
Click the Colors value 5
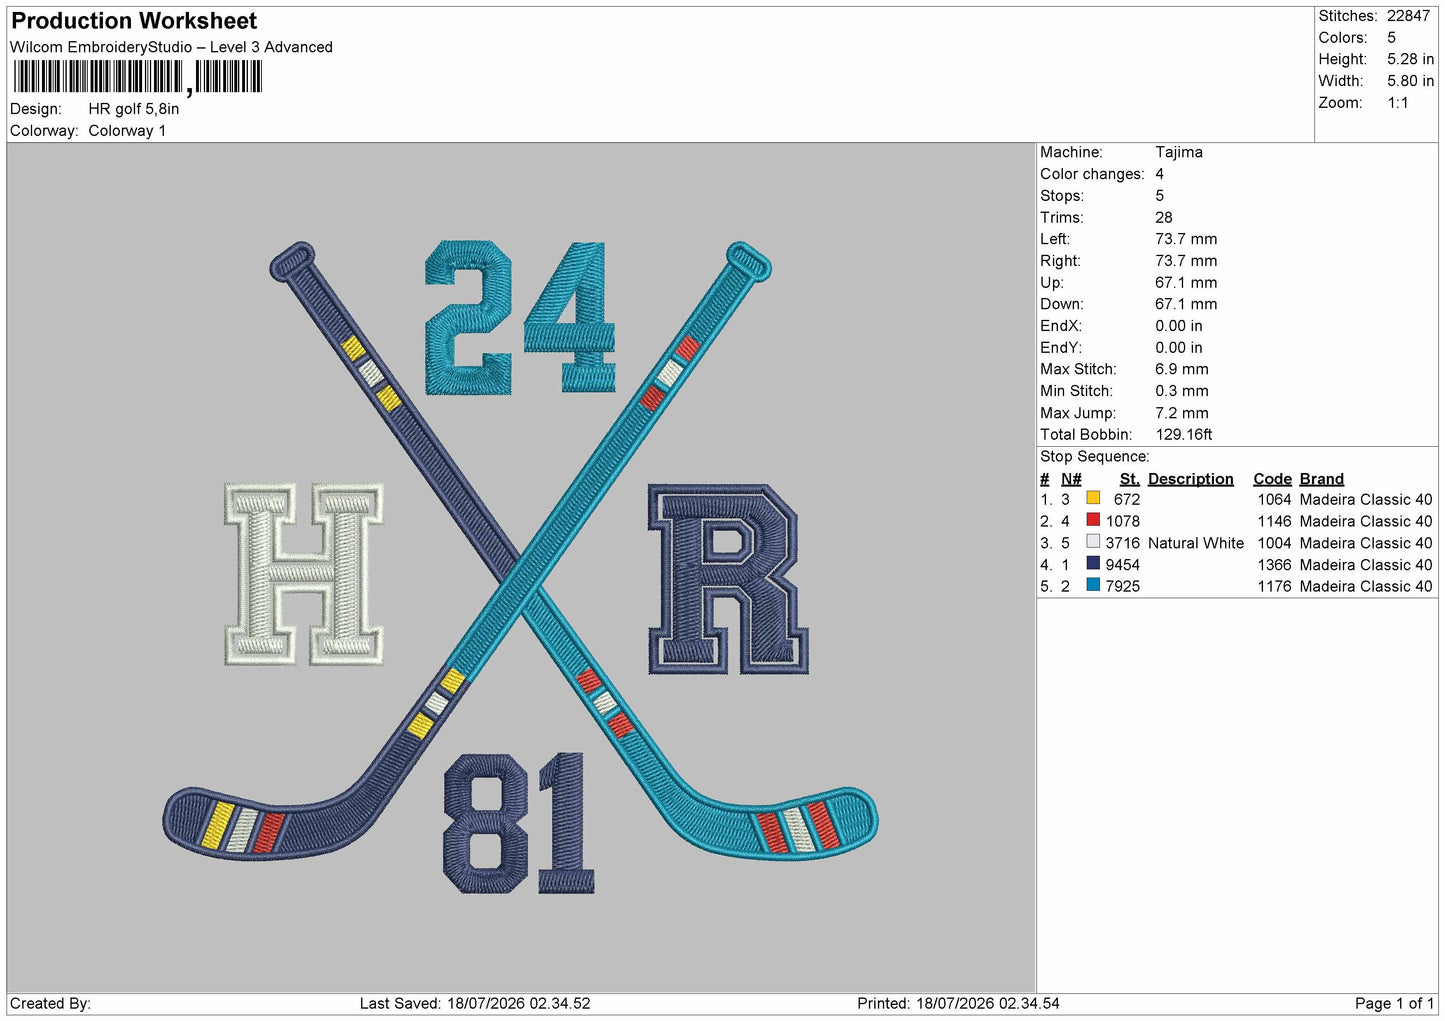click(x=1391, y=38)
